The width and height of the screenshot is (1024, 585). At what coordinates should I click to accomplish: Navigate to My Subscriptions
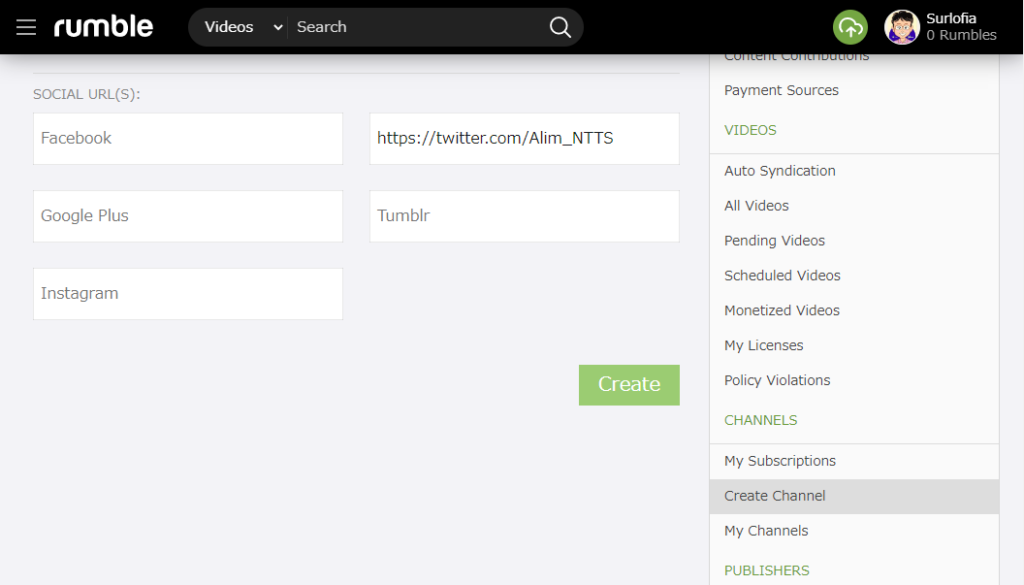point(779,461)
